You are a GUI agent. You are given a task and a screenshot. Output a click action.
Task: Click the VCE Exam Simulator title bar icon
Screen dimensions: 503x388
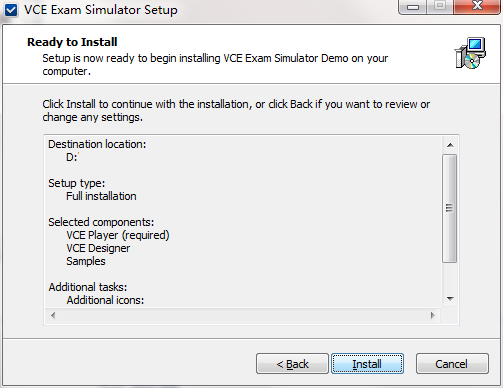11,10
